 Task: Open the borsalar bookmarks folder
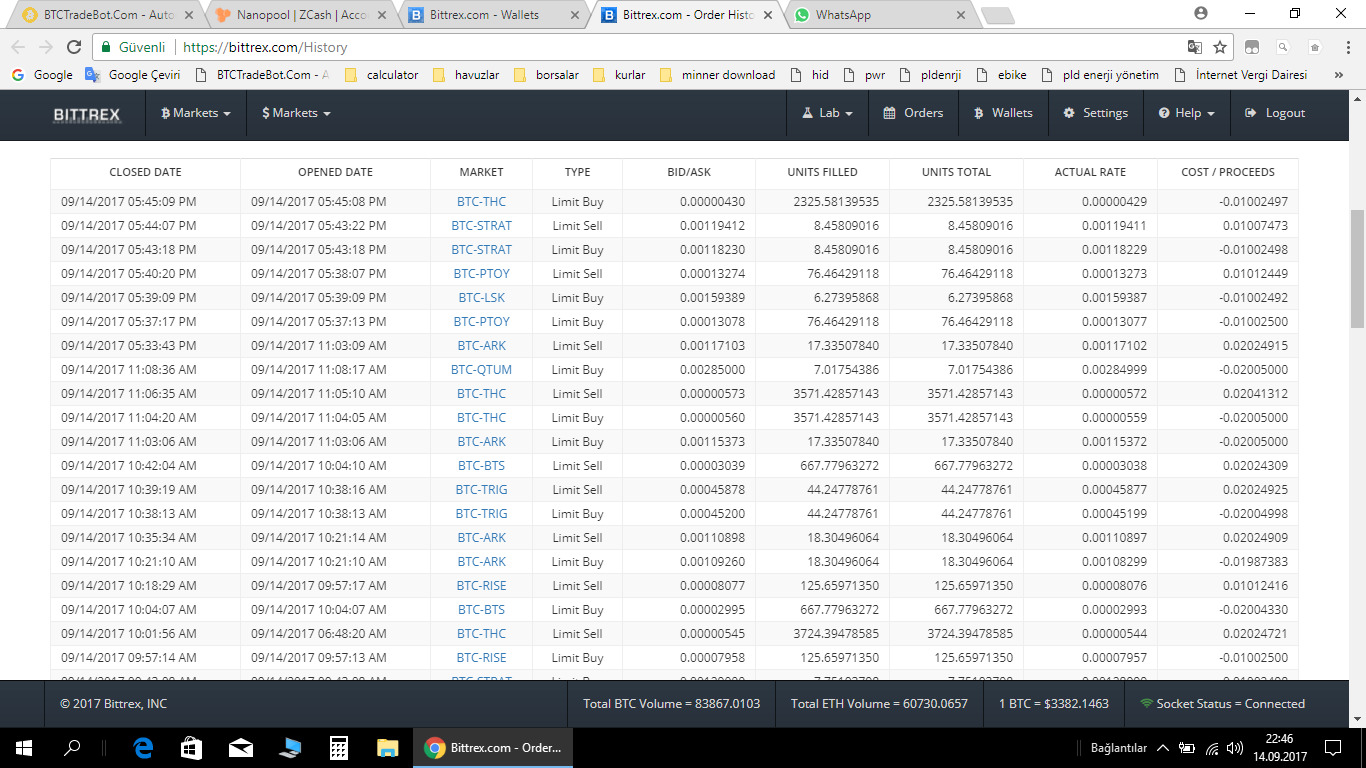(546, 75)
